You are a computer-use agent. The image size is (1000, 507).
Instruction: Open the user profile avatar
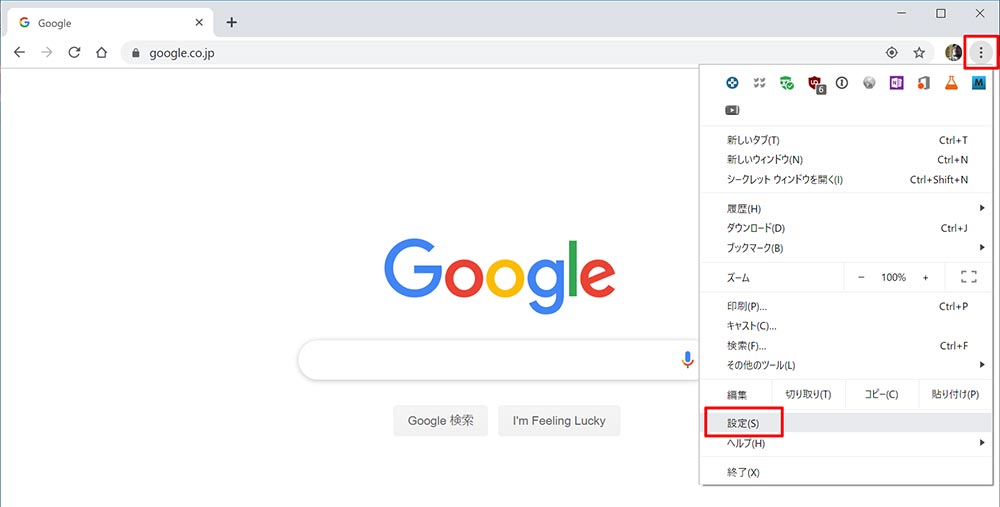(x=953, y=53)
